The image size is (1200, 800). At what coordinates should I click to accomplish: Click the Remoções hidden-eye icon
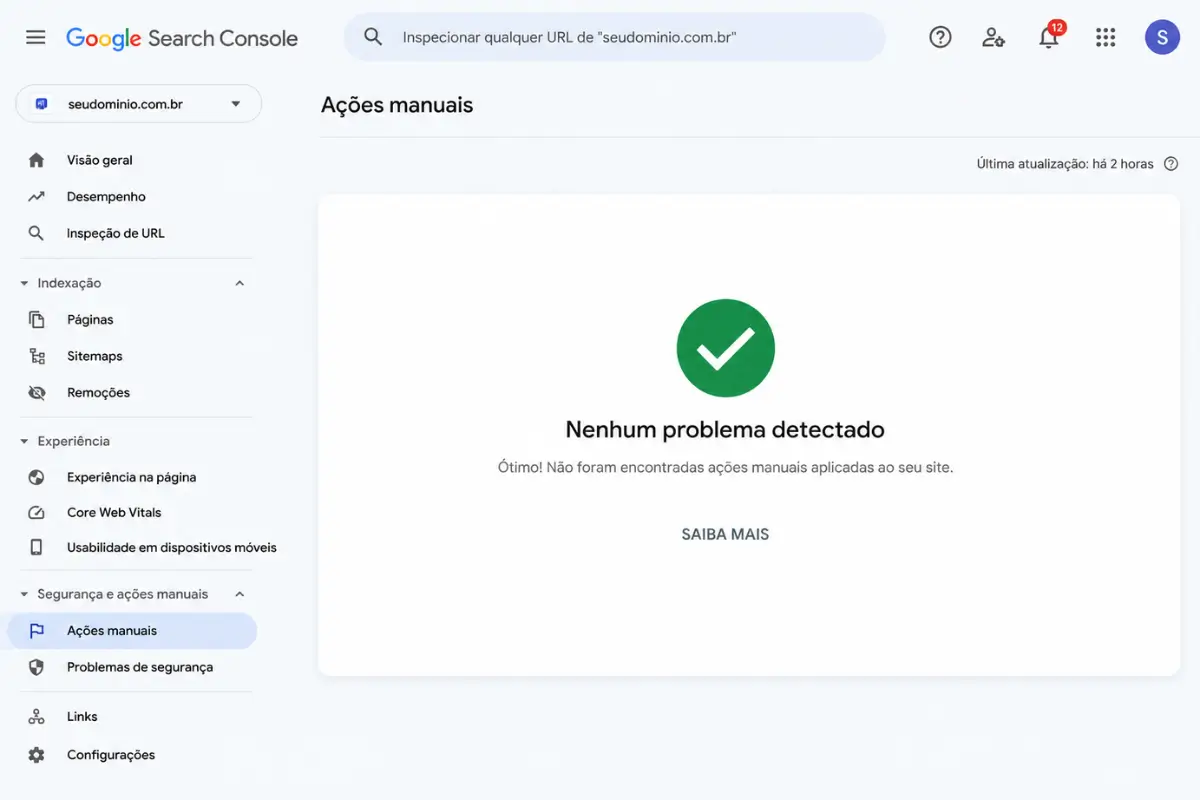[x=37, y=393]
